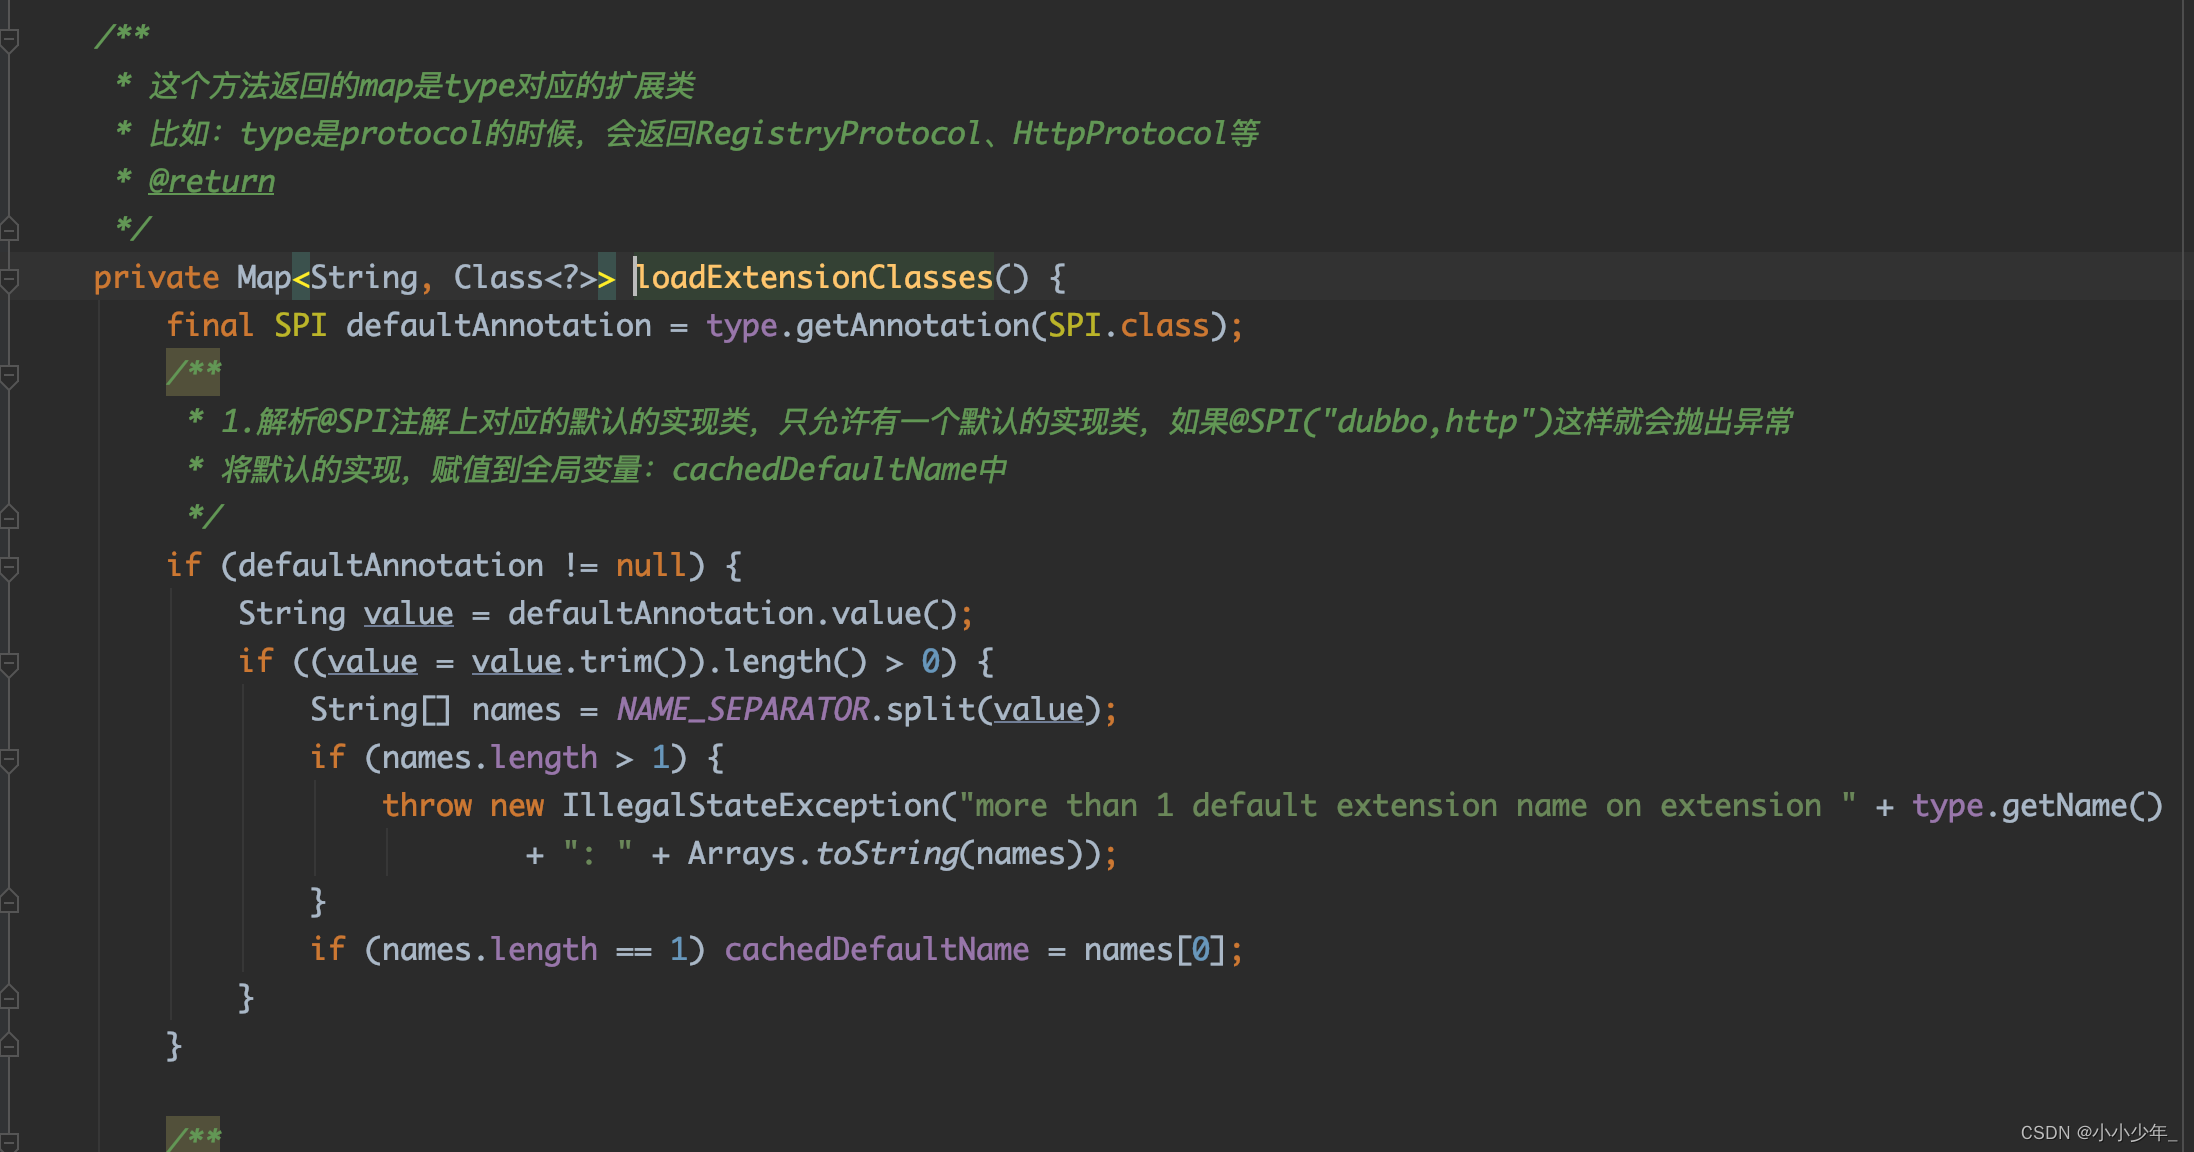The height and width of the screenshot is (1152, 2194).
Task: Click the 'trim()' method call
Action: click(634, 661)
